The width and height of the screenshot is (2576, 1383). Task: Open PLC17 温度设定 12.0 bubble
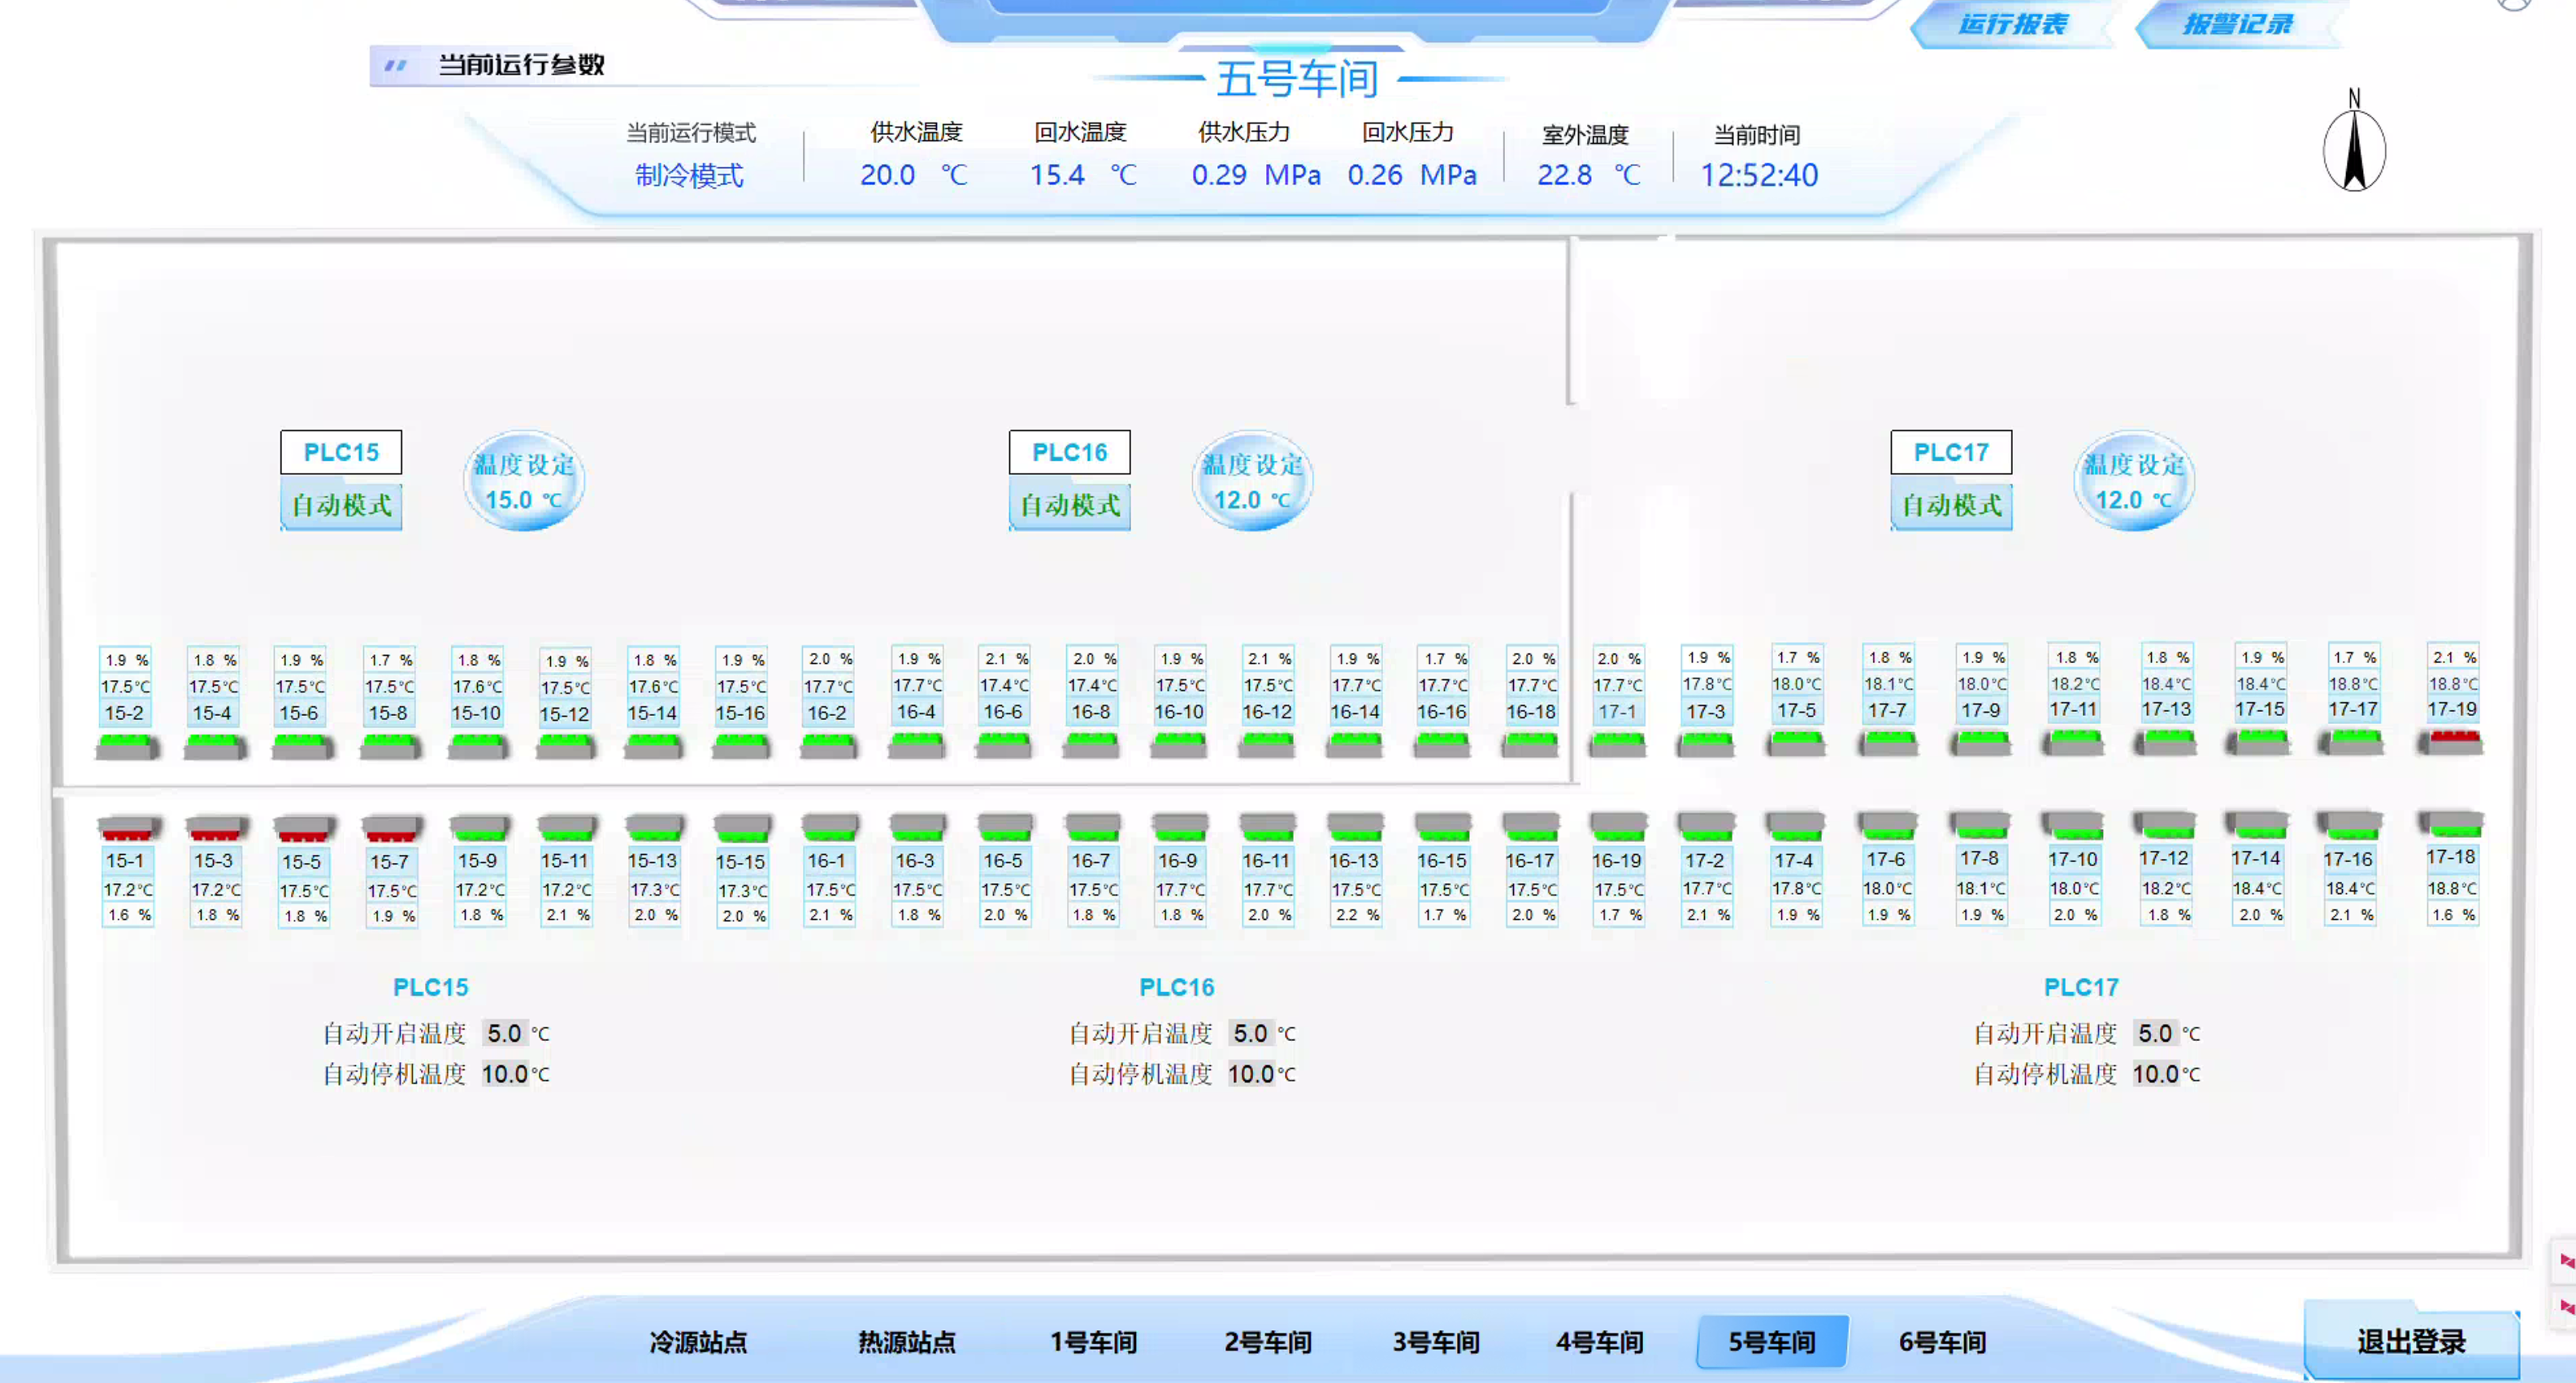pos(2133,482)
